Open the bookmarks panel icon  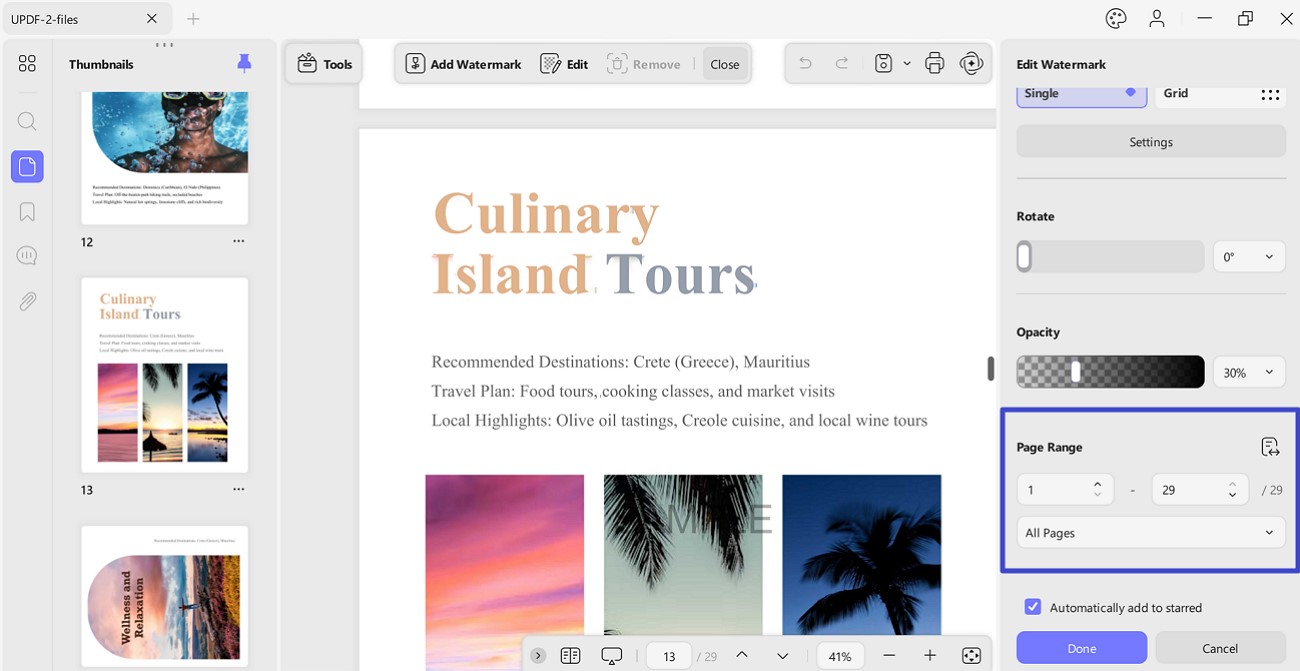[27, 212]
